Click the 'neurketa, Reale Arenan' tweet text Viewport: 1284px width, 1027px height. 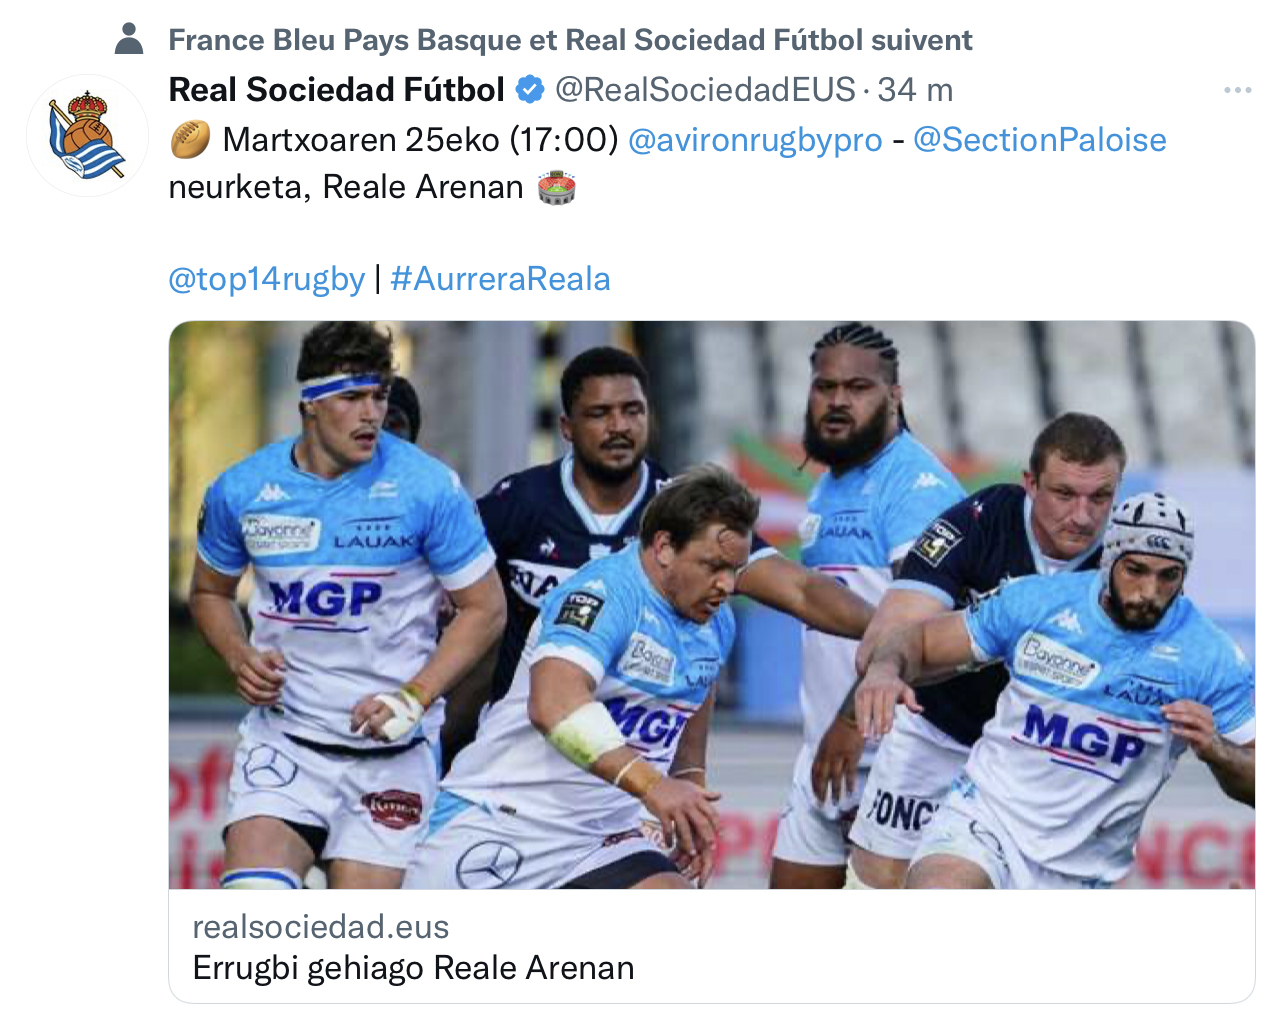click(346, 187)
